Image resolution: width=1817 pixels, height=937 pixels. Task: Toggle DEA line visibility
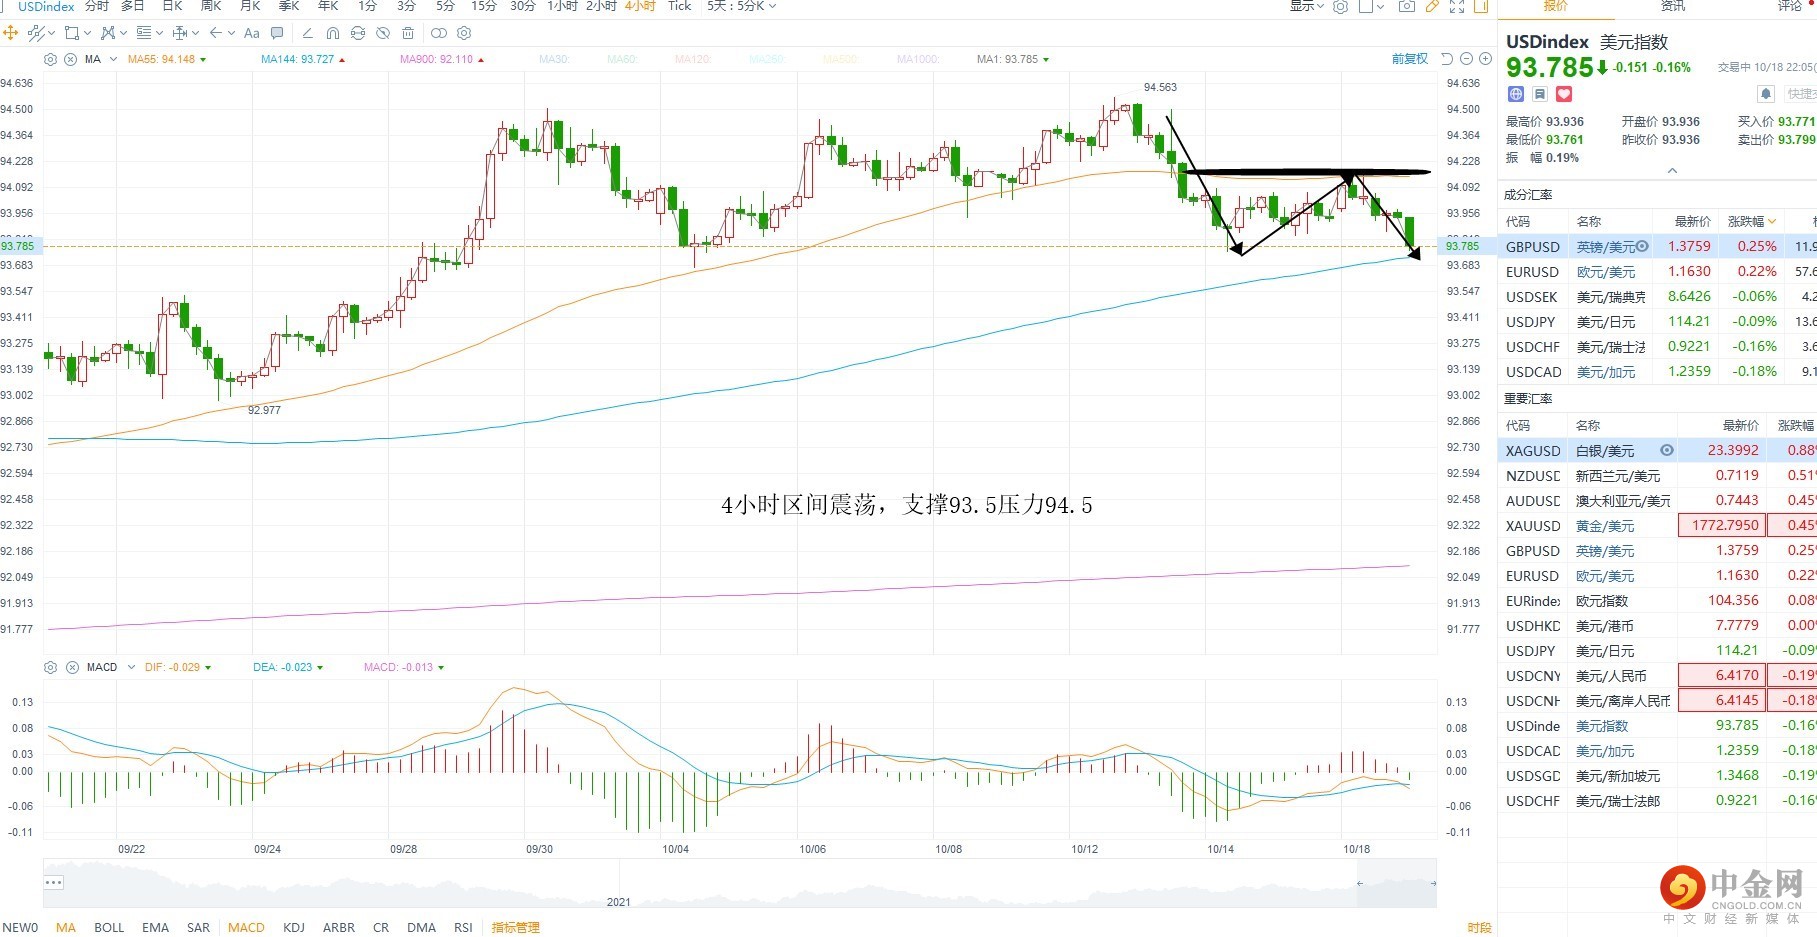(x=288, y=667)
